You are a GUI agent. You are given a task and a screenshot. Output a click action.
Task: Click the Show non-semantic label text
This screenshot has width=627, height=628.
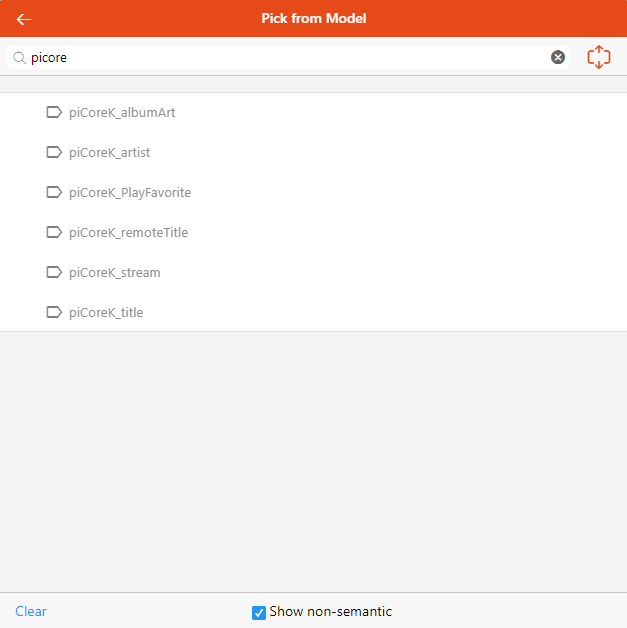coord(331,611)
